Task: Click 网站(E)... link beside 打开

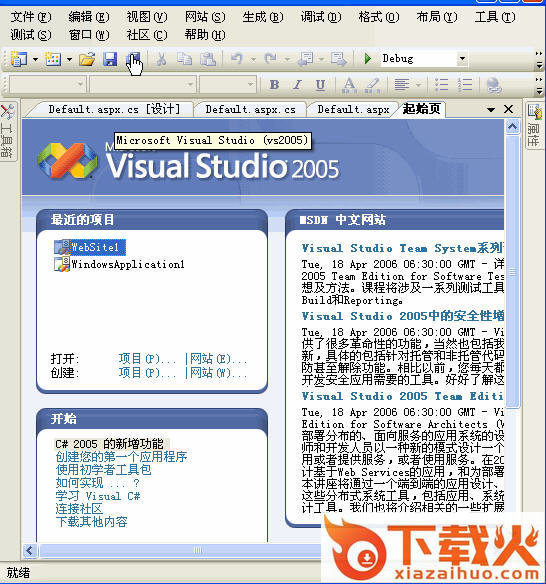Action: pos(218,359)
